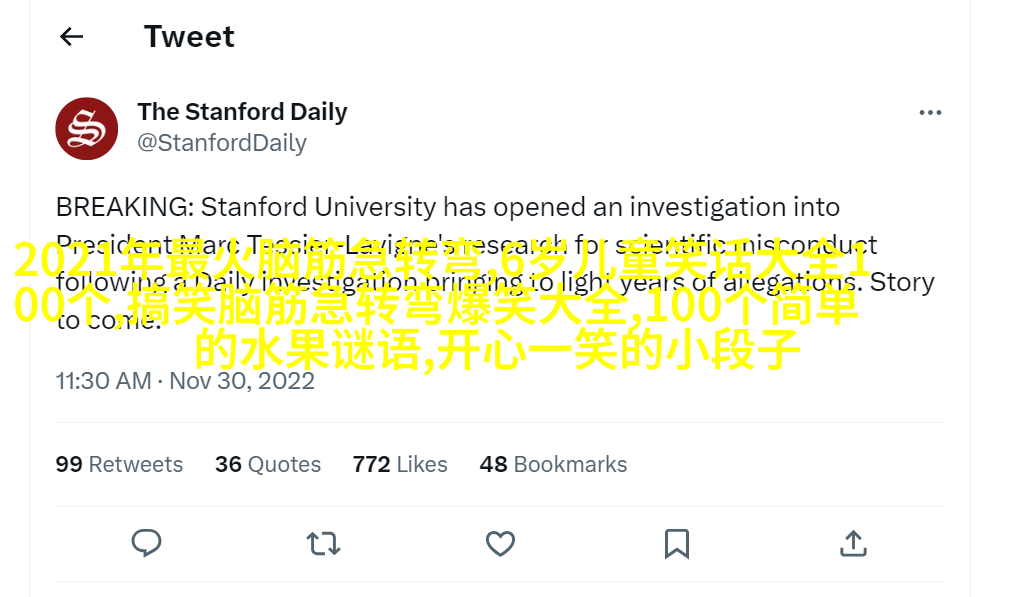Open The Stanford Daily display name link
Viewport: 1016px width, 597px height.
242,112
